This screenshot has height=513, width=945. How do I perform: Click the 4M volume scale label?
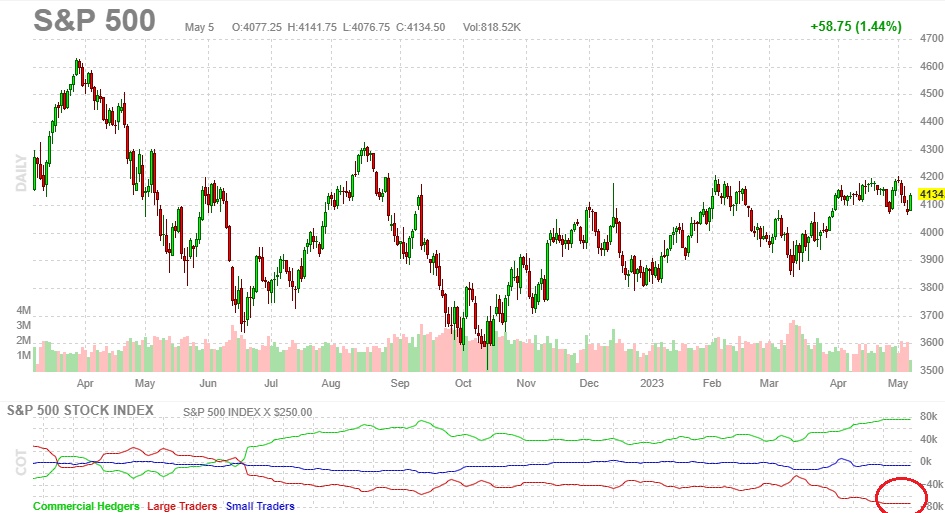pyautogui.click(x=24, y=310)
